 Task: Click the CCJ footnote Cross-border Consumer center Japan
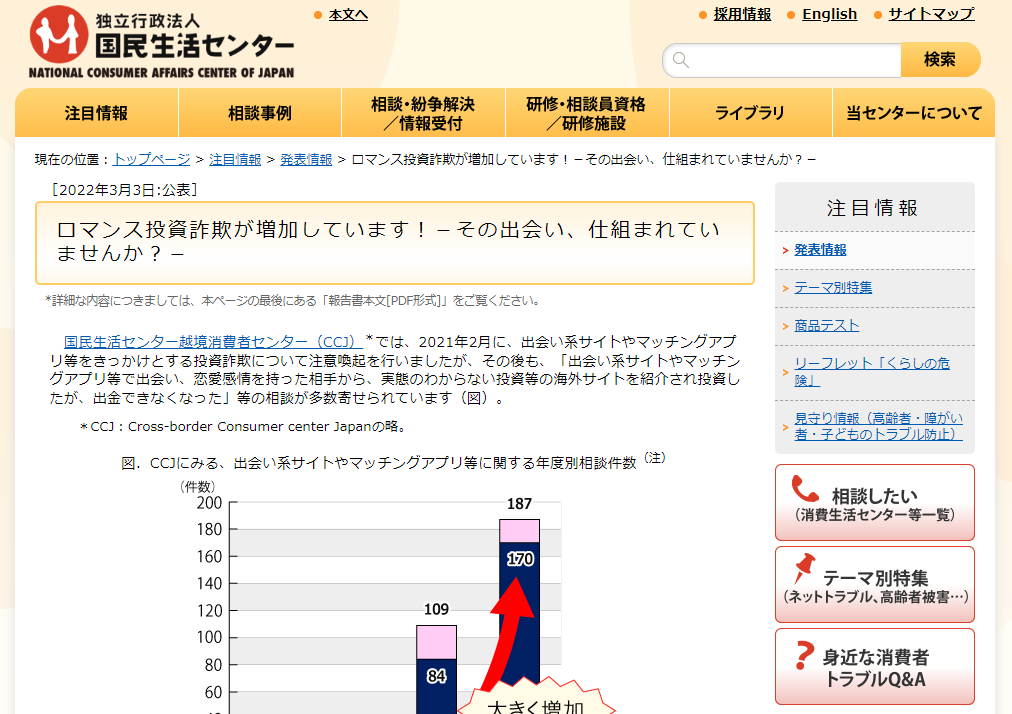(243, 427)
